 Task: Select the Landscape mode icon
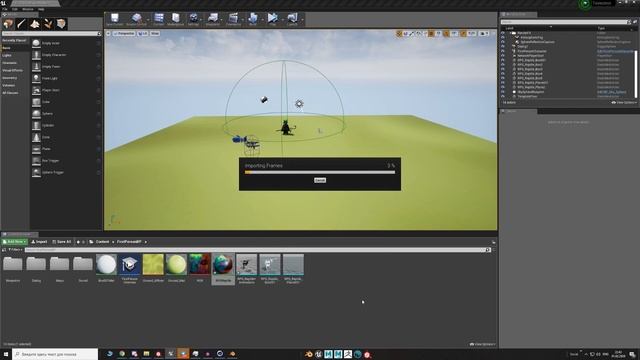tap(35, 24)
